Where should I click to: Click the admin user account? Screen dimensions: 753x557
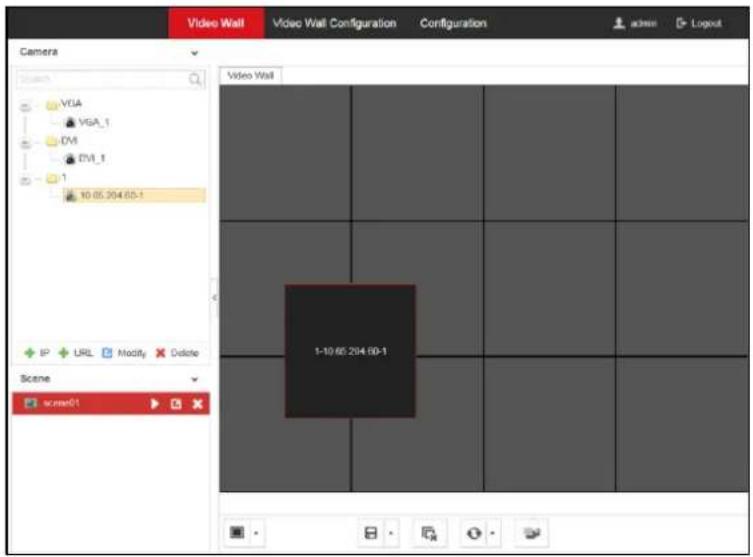(x=634, y=23)
